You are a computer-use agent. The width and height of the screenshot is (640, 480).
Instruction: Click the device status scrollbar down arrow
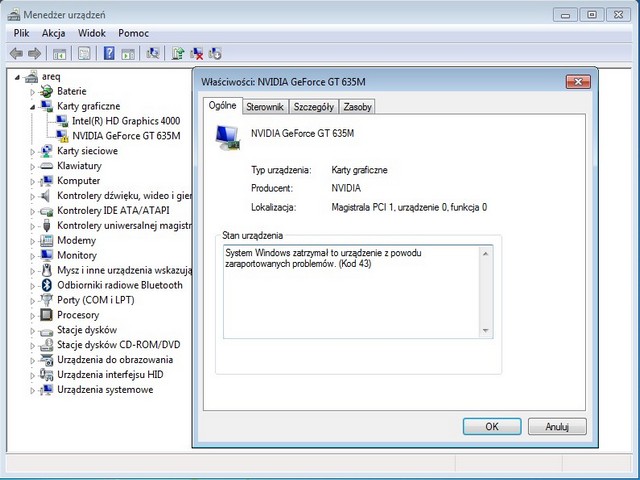486,331
